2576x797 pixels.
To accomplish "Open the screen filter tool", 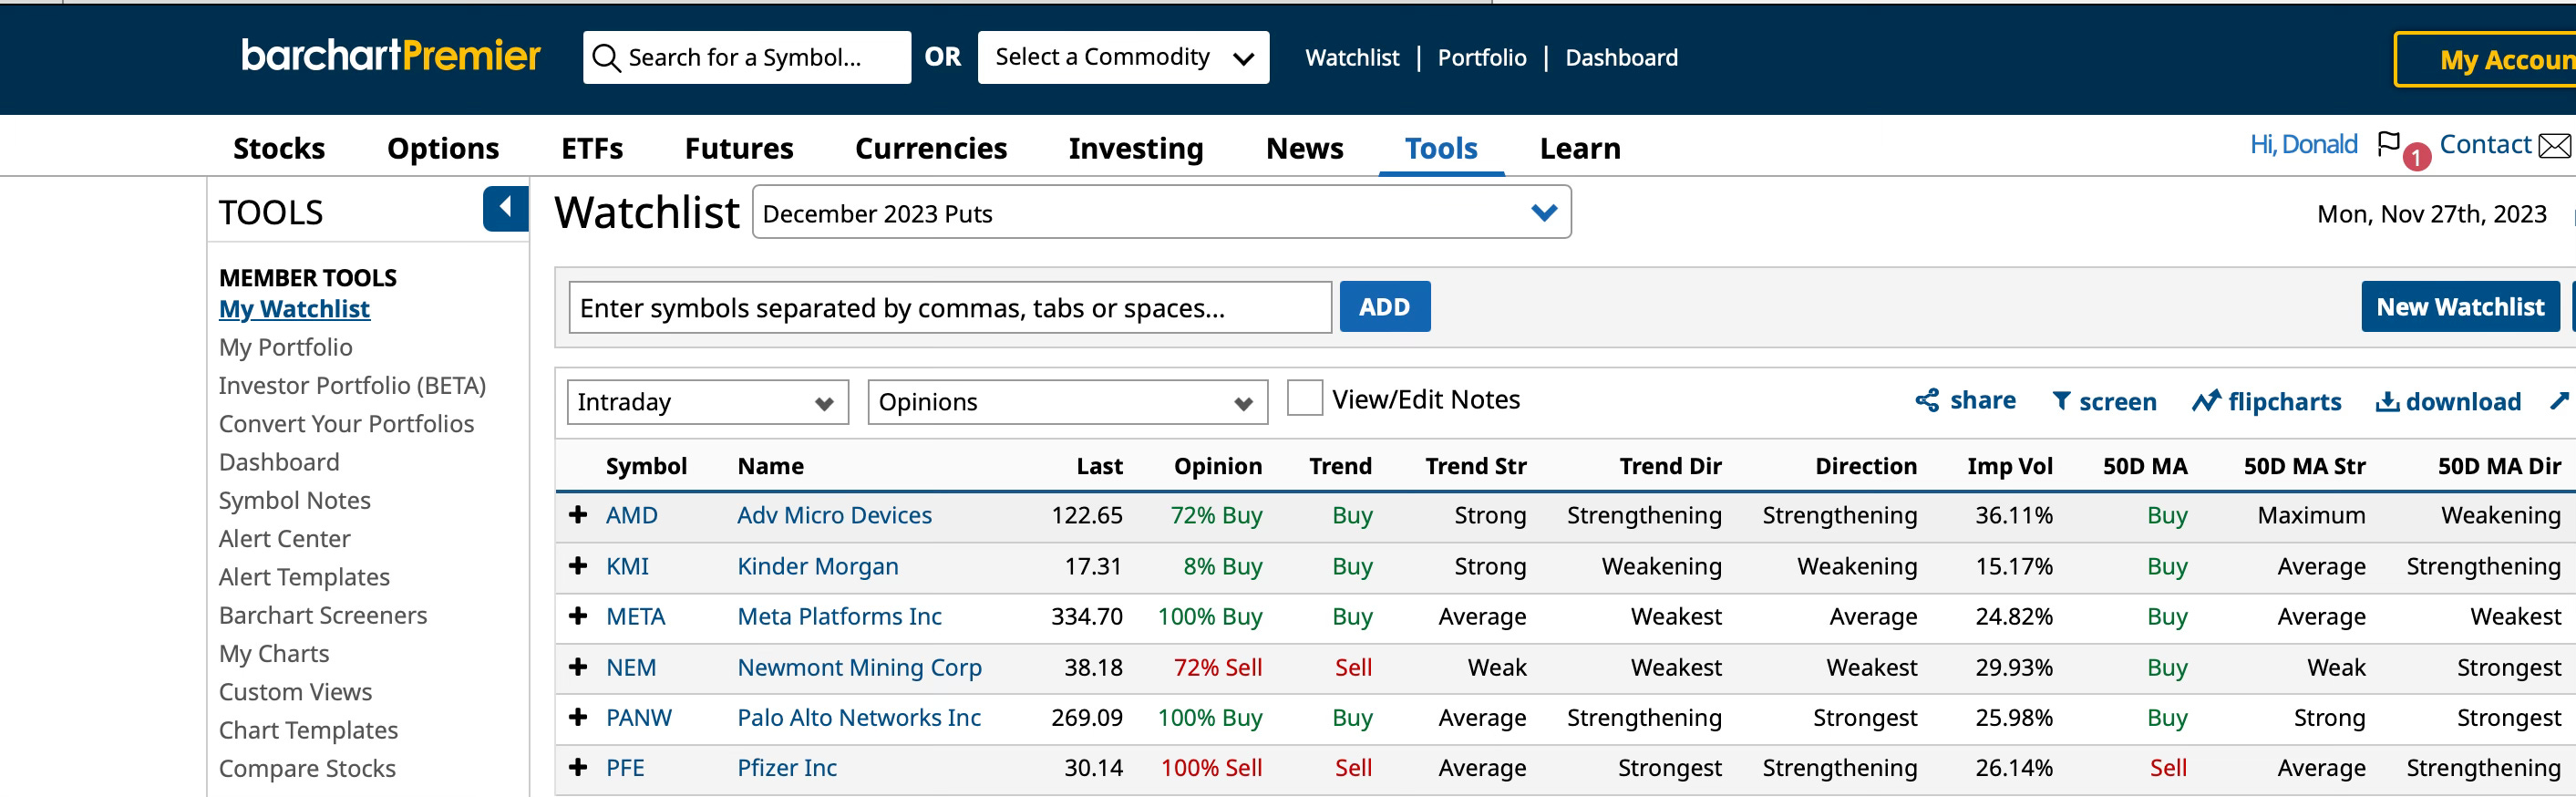I will pos(2104,401).
